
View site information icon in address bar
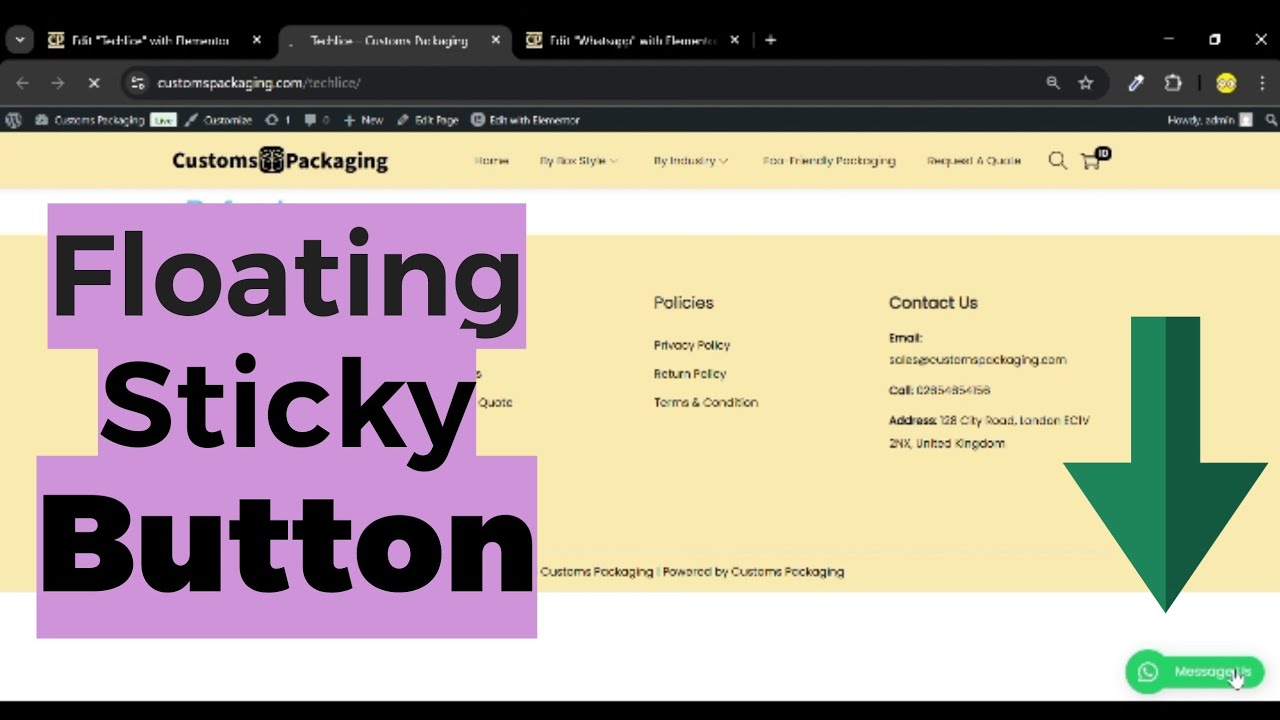click(139, 83)
